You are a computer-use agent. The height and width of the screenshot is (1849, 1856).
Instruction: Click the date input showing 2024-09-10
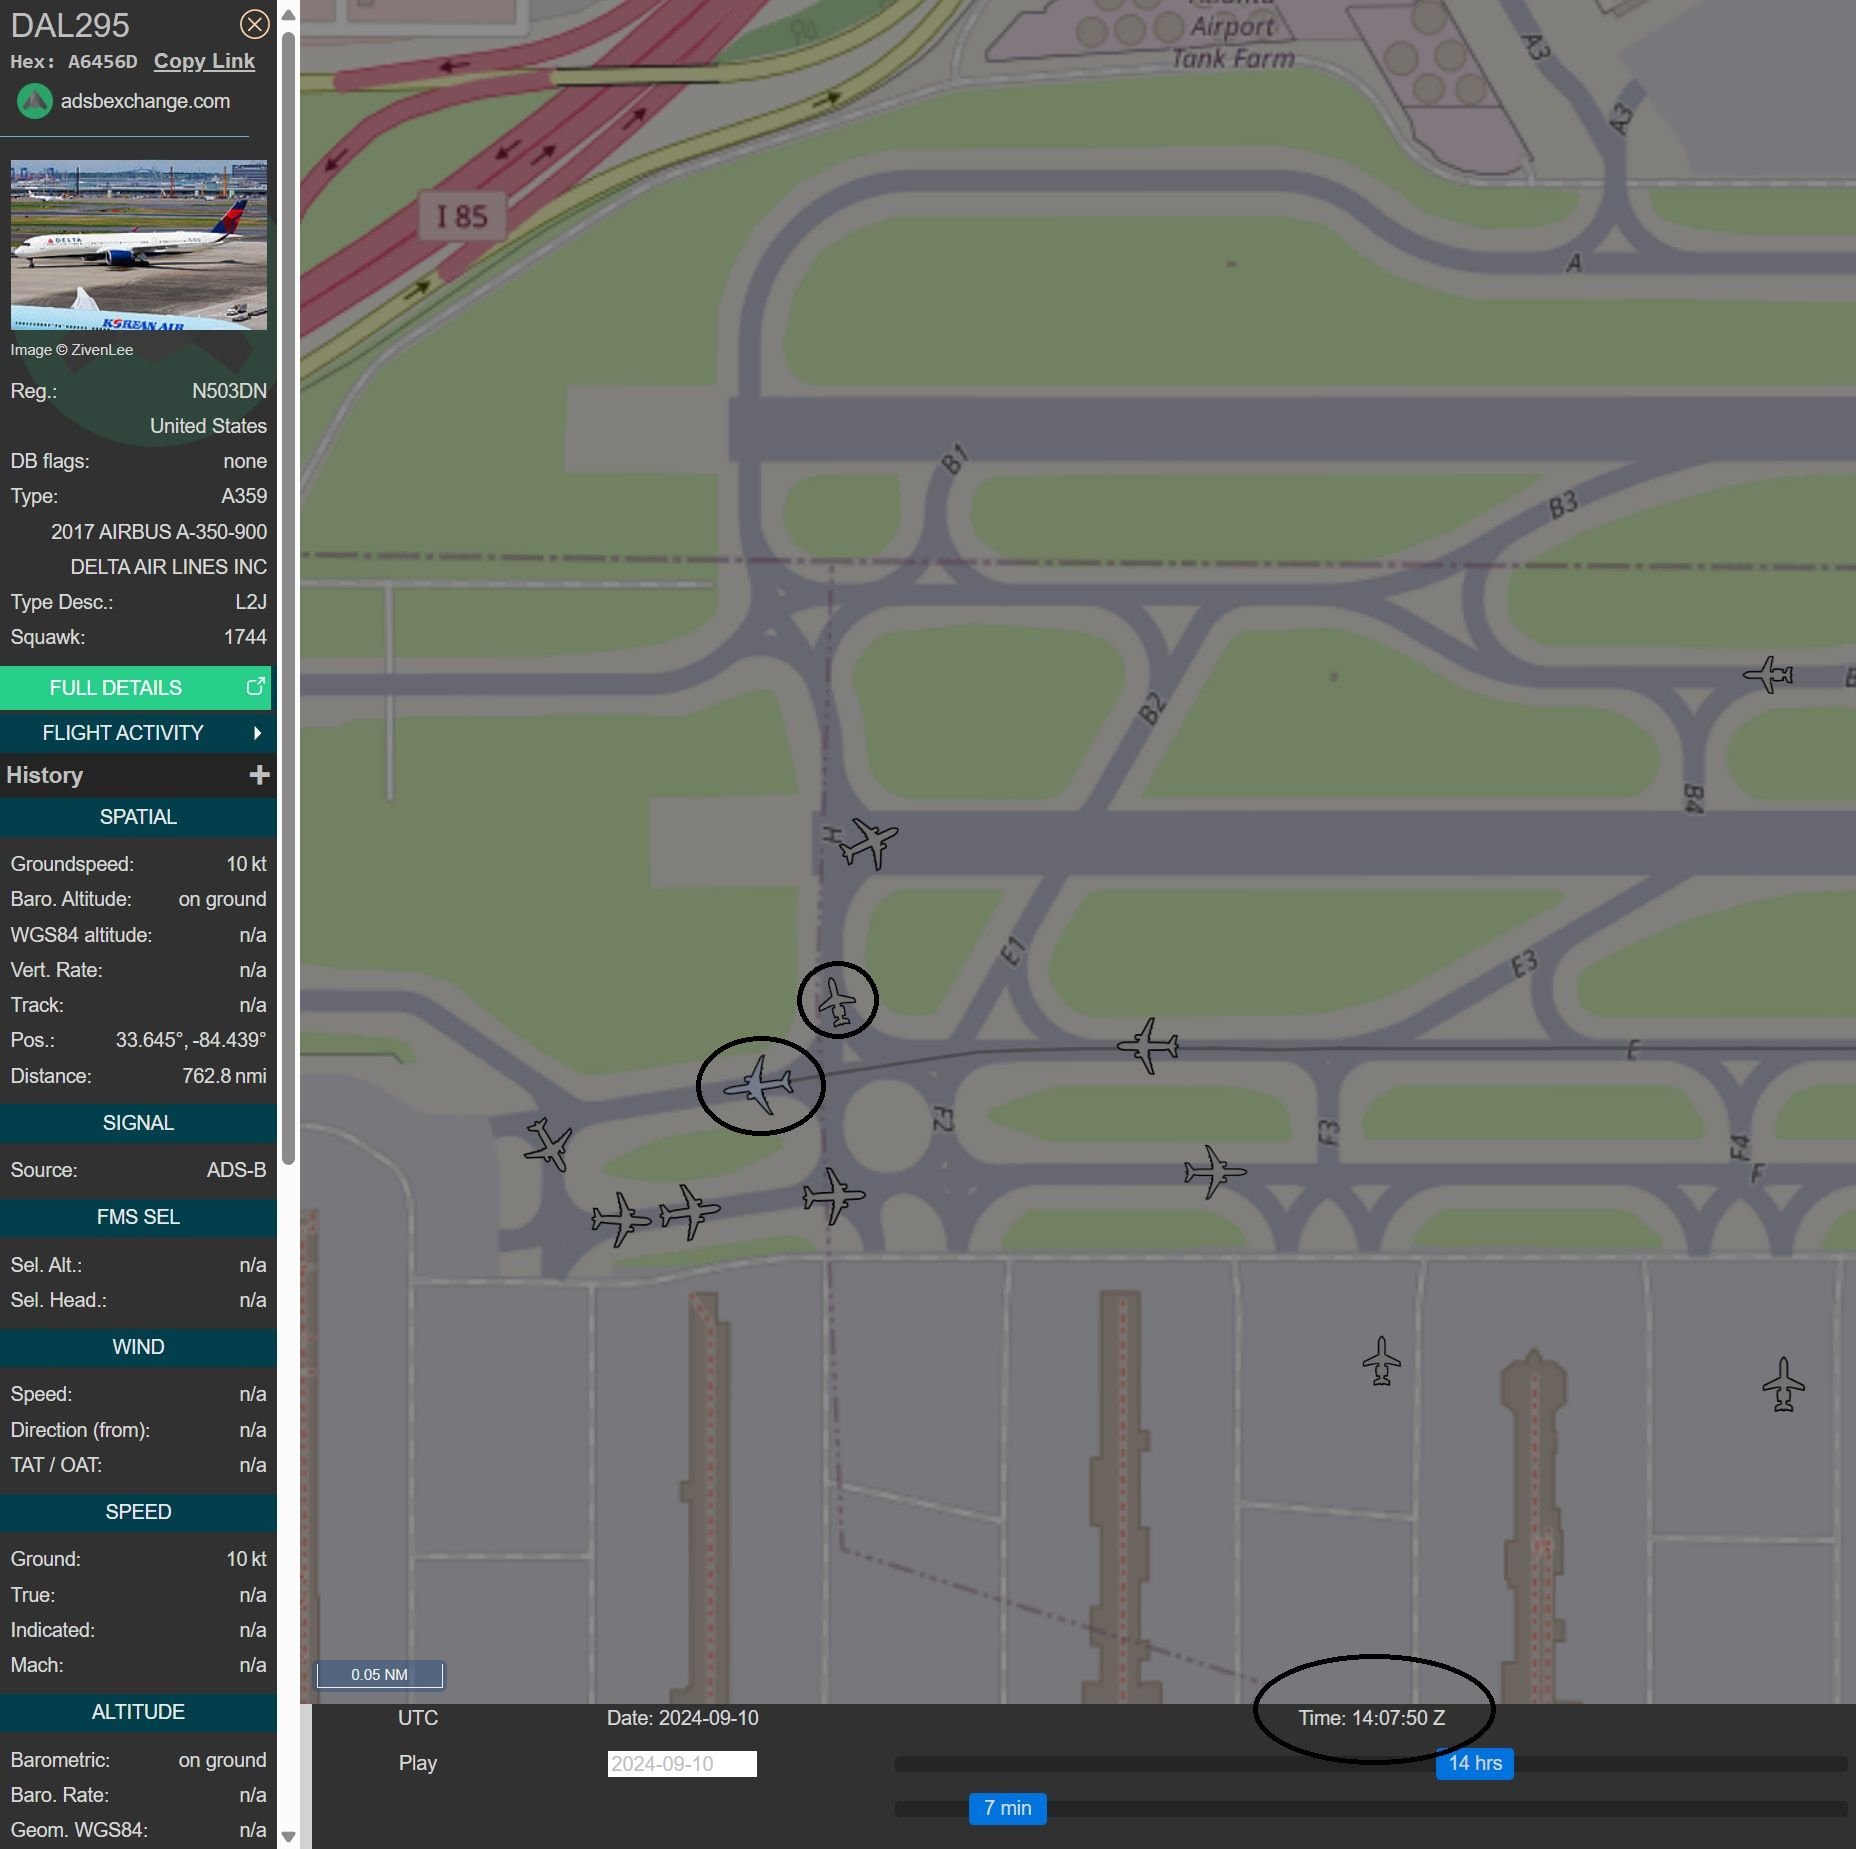coord(681,1764)
